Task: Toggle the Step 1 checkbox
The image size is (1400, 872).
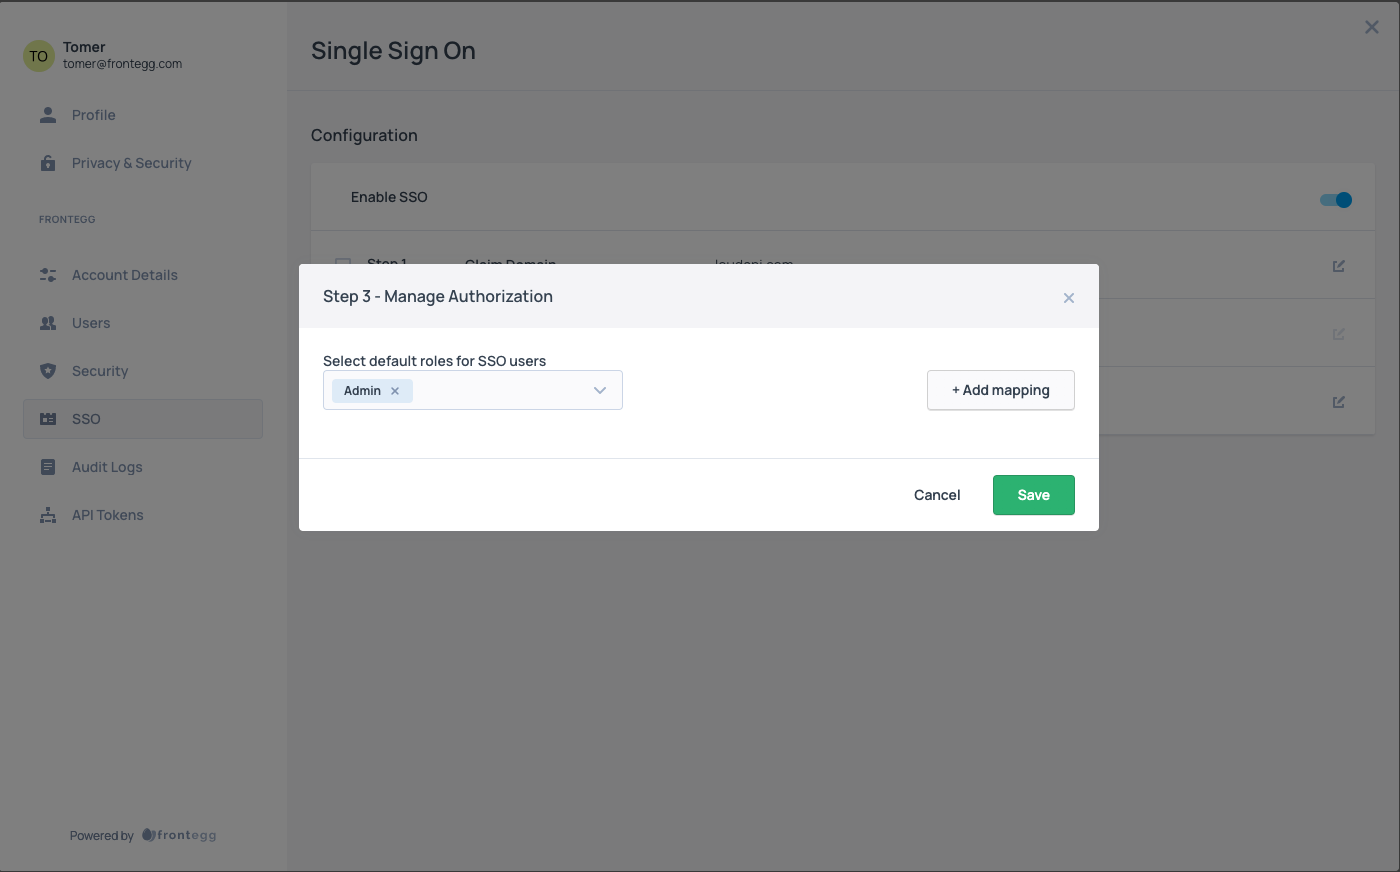Action: pyautogui.click(x=343, y=264)
